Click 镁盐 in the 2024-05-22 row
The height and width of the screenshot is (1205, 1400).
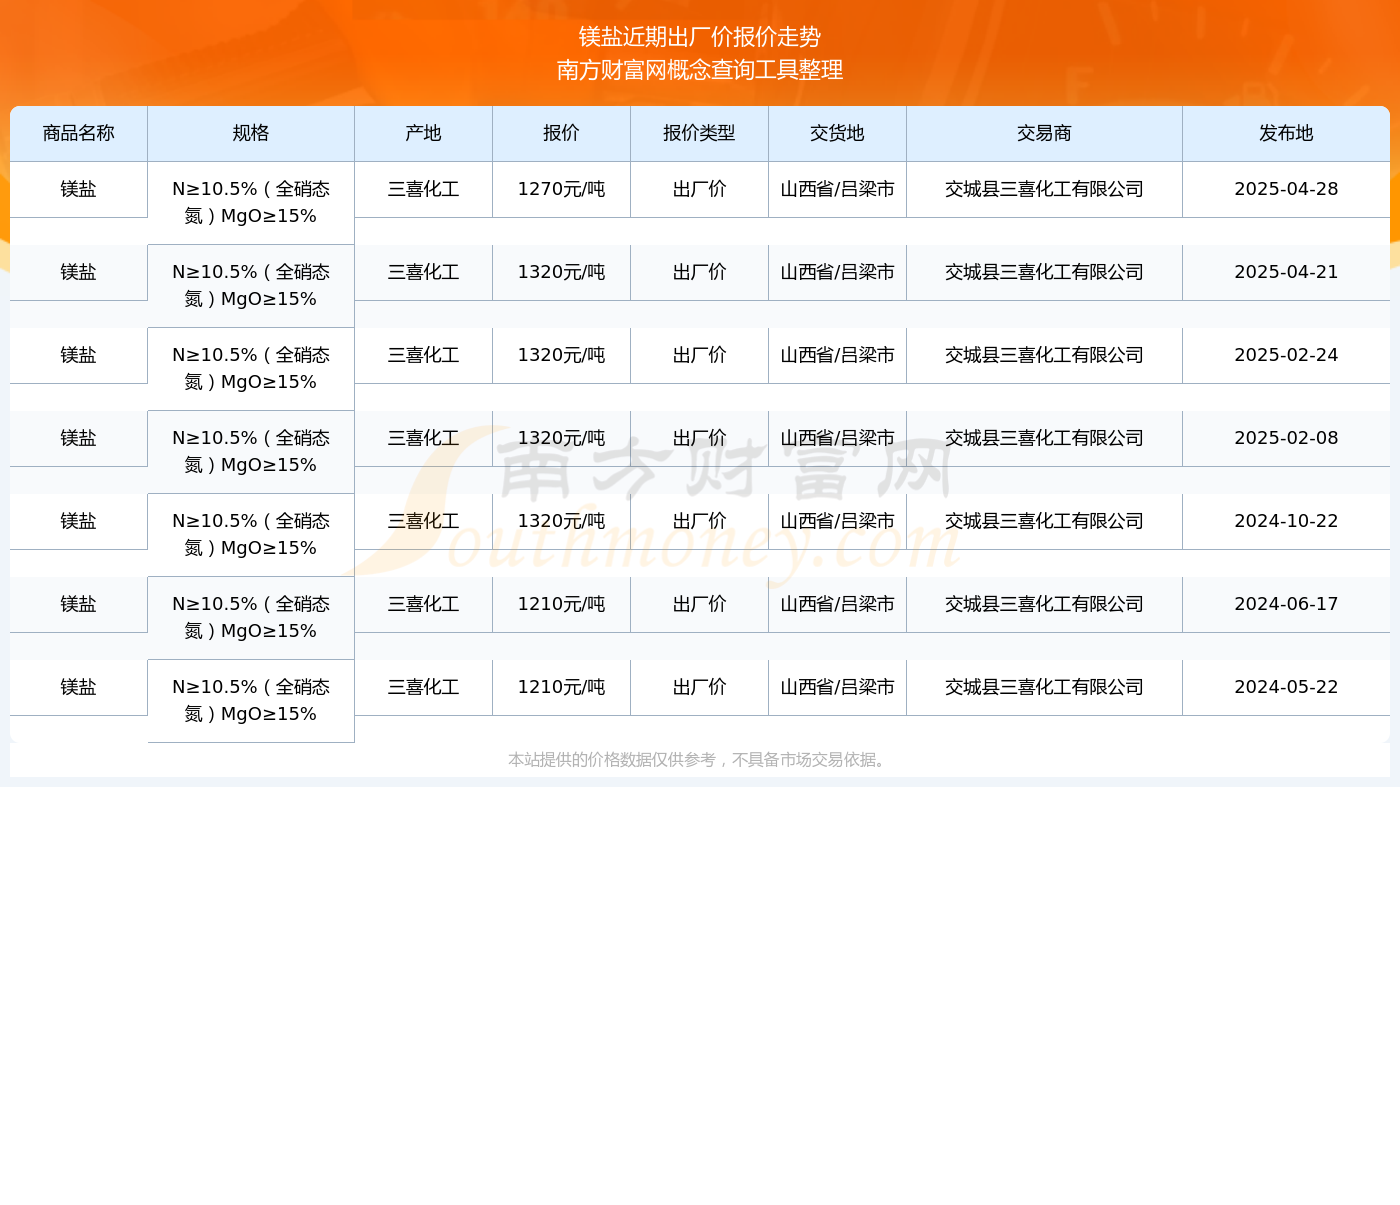(79, 687)
